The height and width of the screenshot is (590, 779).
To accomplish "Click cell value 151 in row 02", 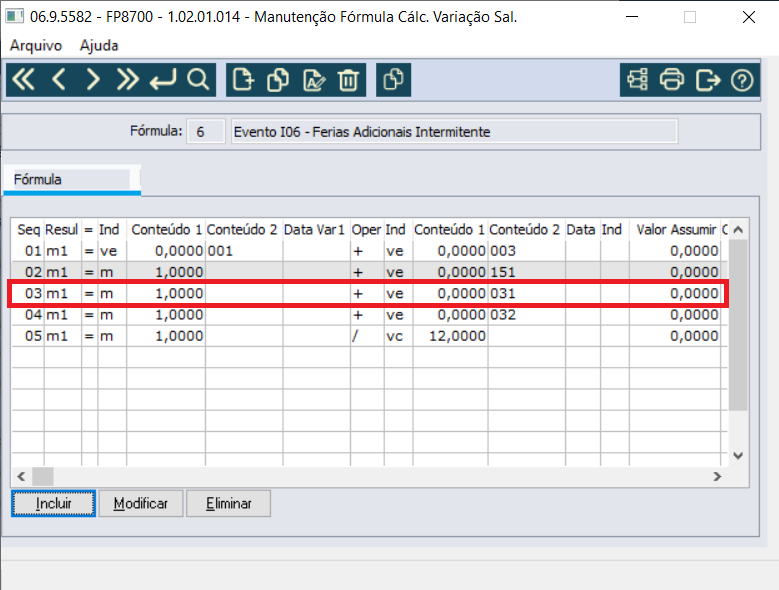I will point(503,272).
